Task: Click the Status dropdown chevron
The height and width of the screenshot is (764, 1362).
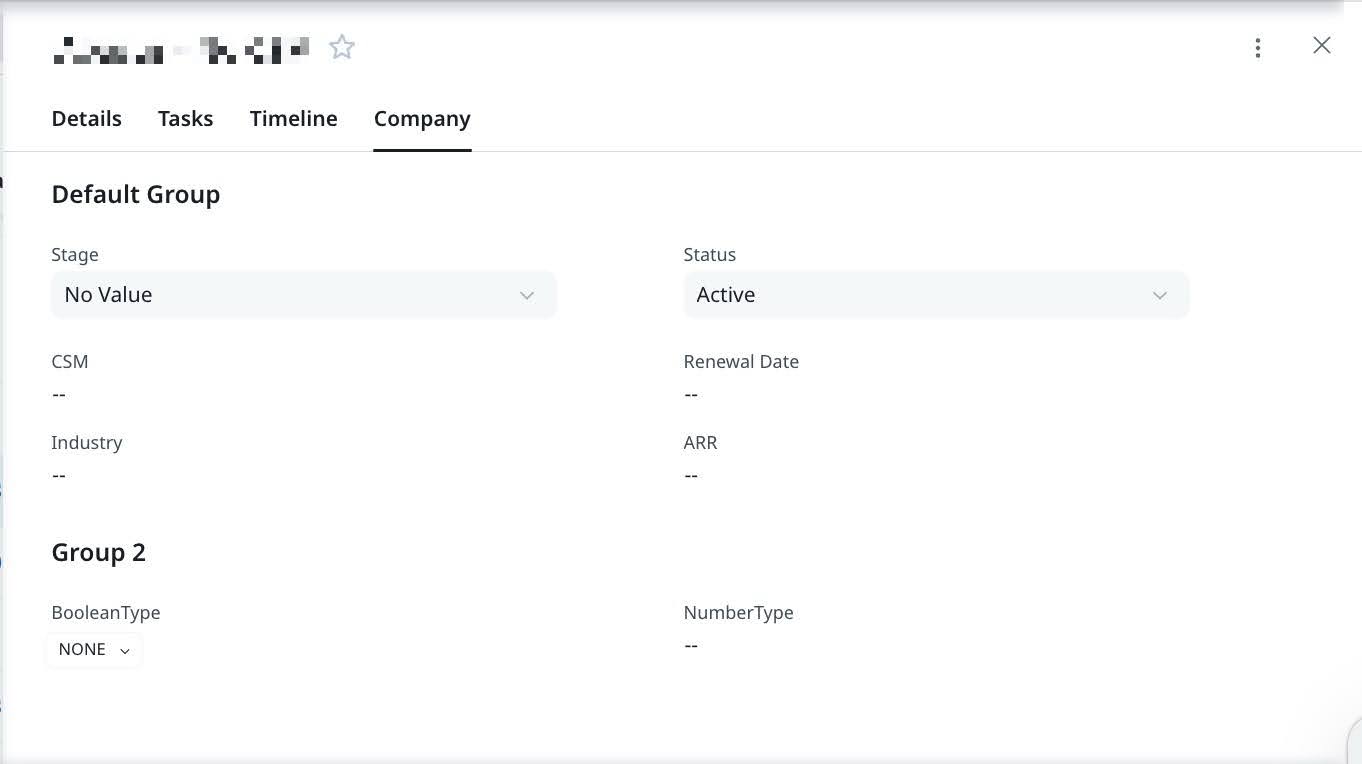Action: point(1159,295)
